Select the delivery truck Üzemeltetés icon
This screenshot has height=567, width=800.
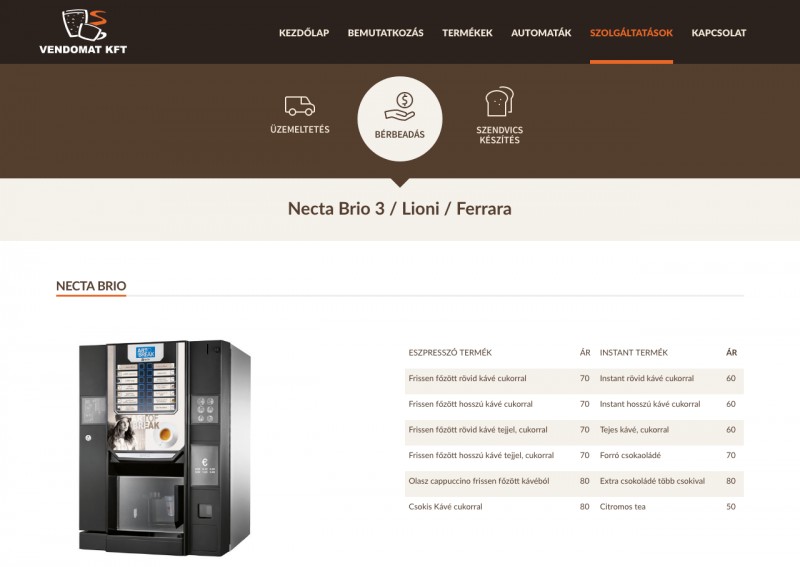[x=299, y=106]
